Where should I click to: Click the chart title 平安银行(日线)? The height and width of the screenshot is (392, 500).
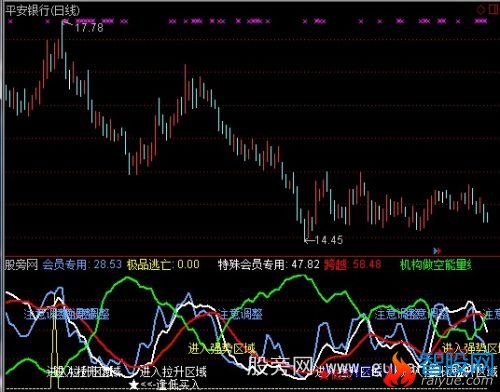point(43,11)
